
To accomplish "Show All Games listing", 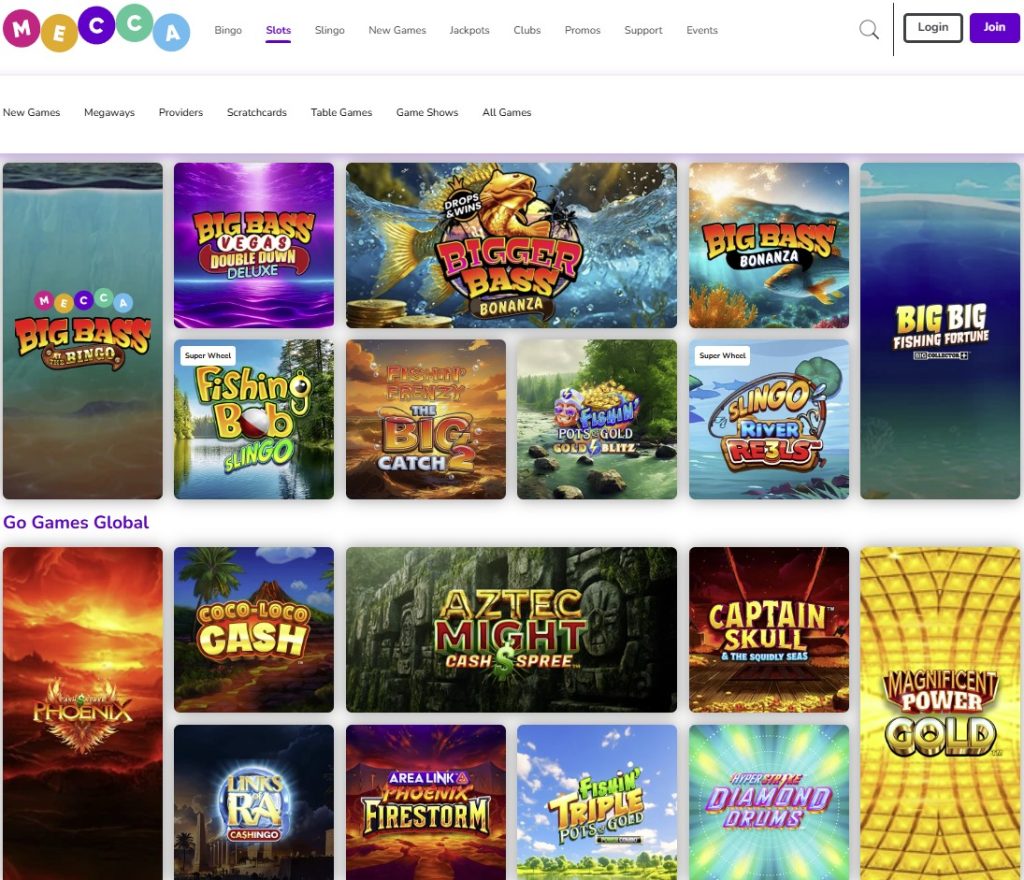I will pos(506,112).
